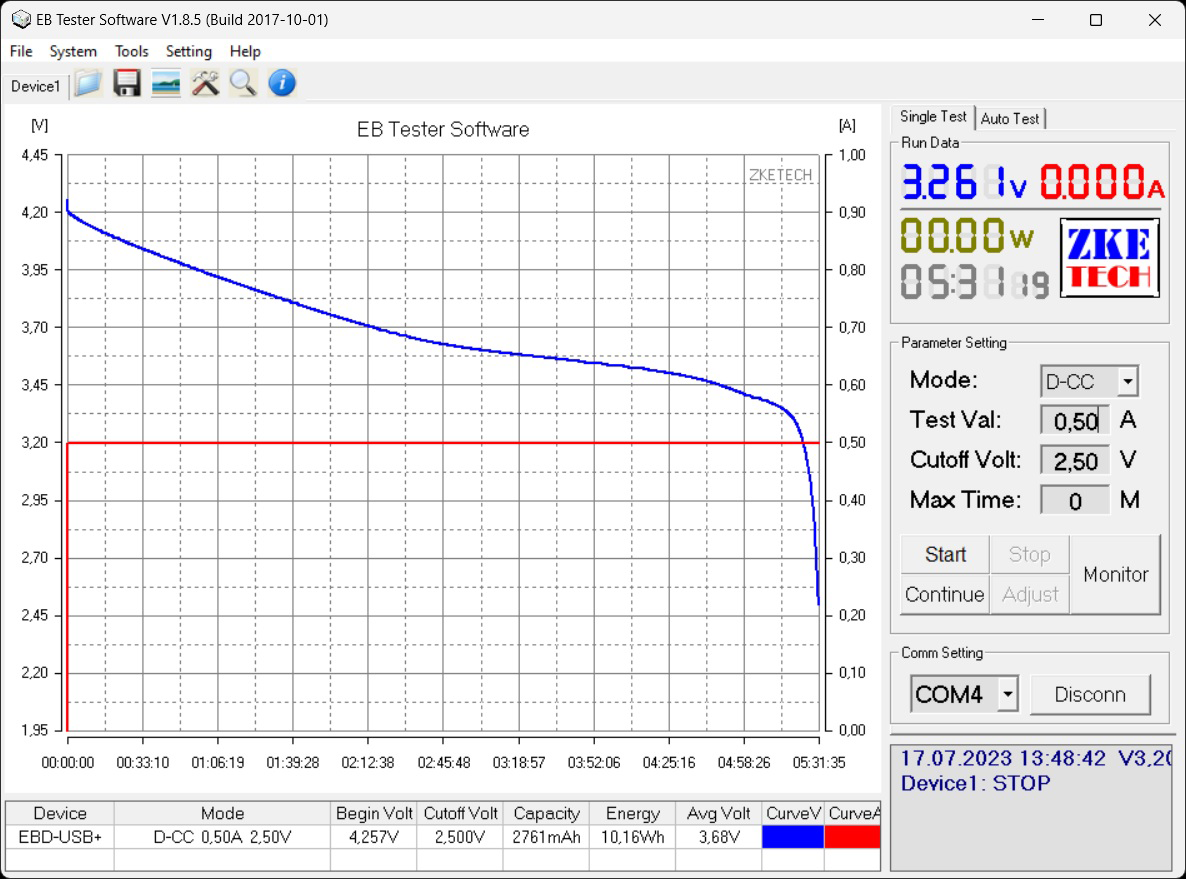The height and width of the screenshot is (879, 1186).
Task: Click the ZKE TECH logo
Action: 1108,258
